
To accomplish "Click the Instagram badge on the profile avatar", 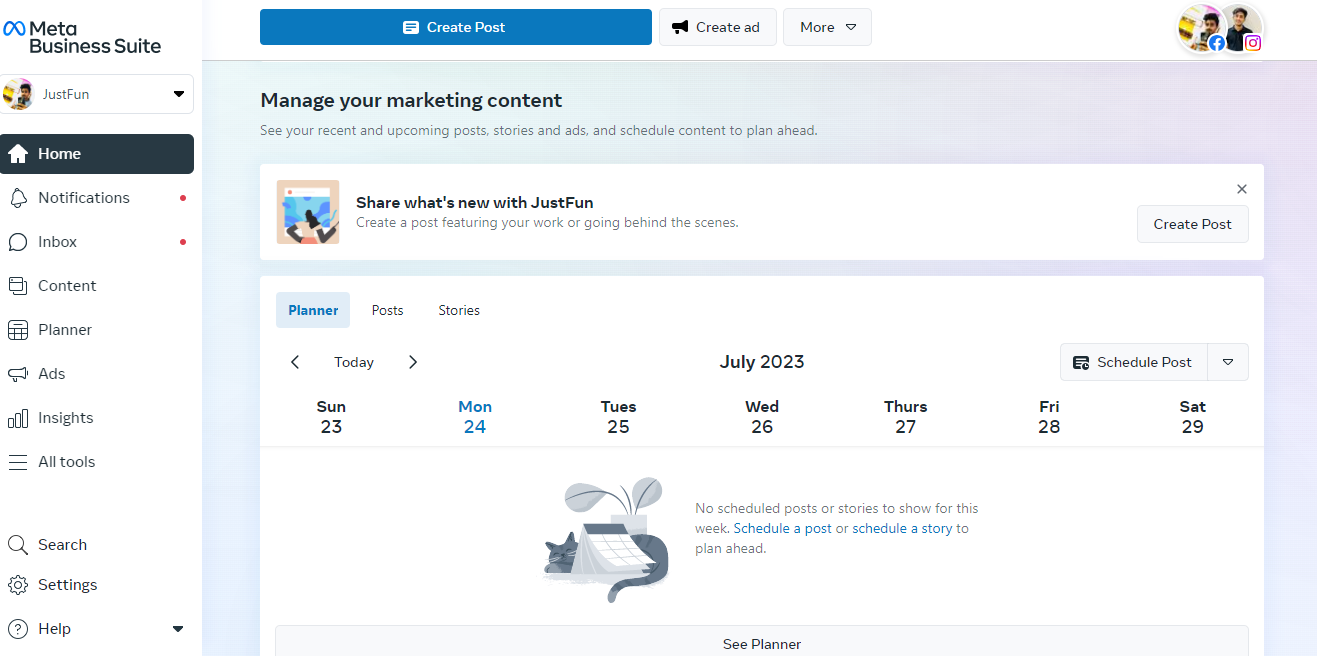I will click(1252, 43).
